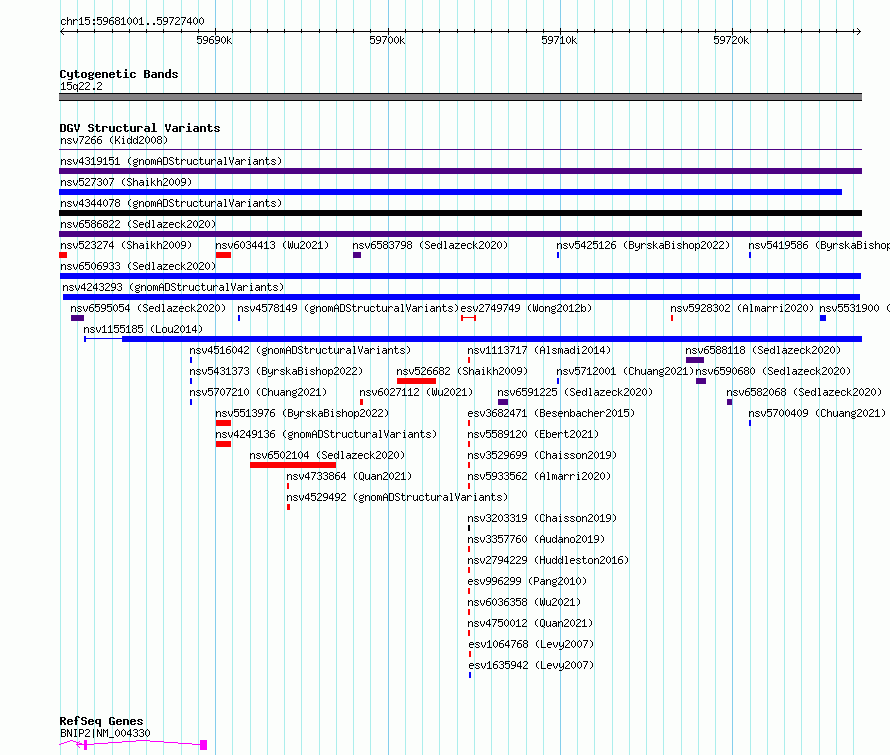Screen dimensions: 890x755
Task: Click the Cytogenetic Bands track title
Action: (x=119, y=74)
